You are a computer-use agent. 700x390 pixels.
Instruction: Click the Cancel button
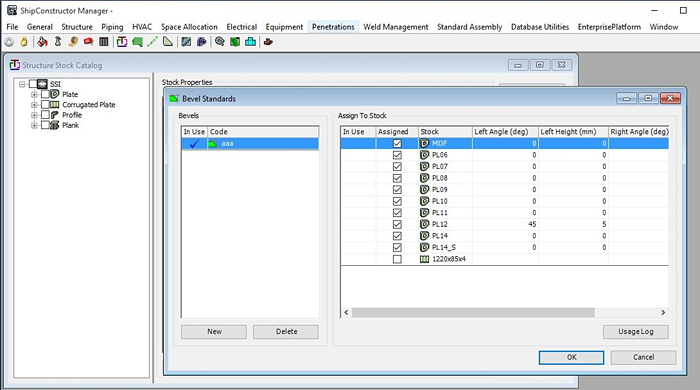(643, 357)
